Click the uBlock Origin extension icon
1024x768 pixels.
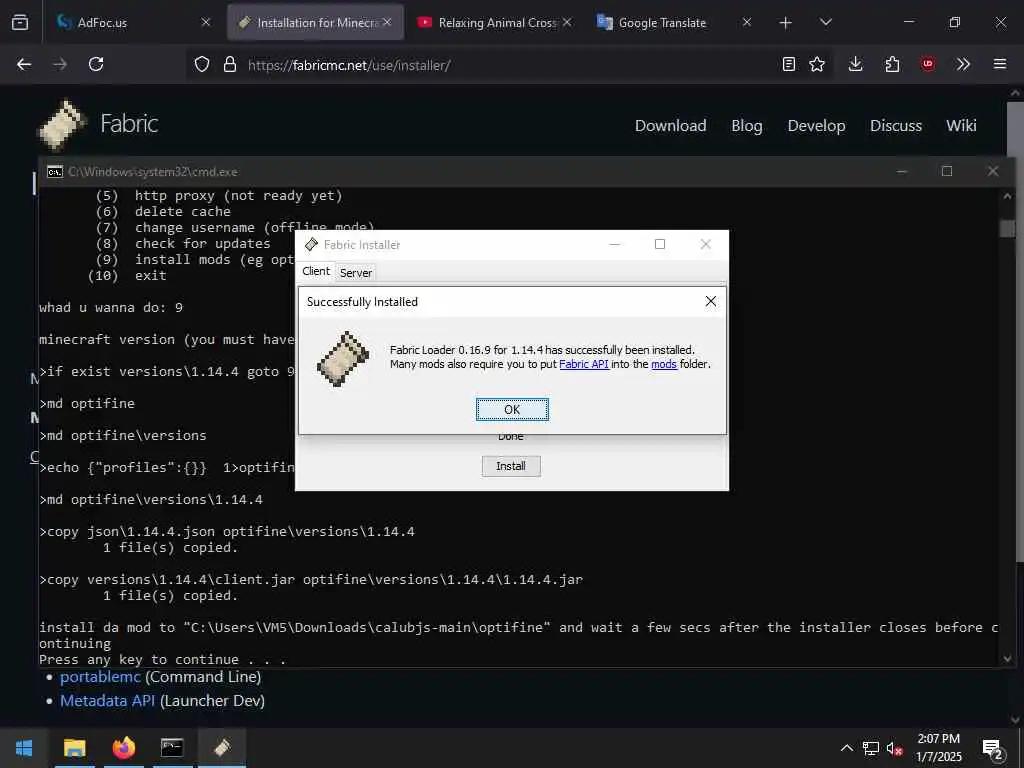(x=928, y=64)
